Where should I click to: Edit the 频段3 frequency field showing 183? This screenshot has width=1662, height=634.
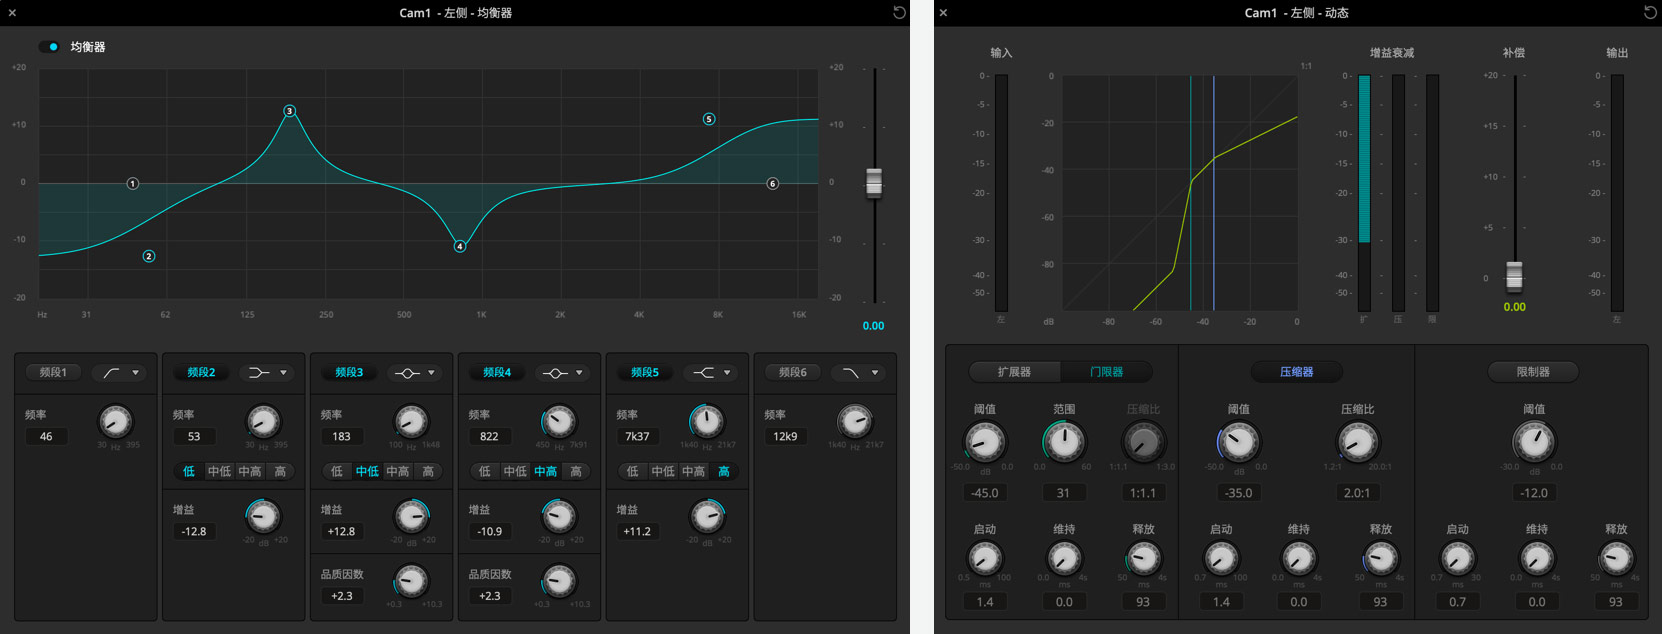pos(342,436)
